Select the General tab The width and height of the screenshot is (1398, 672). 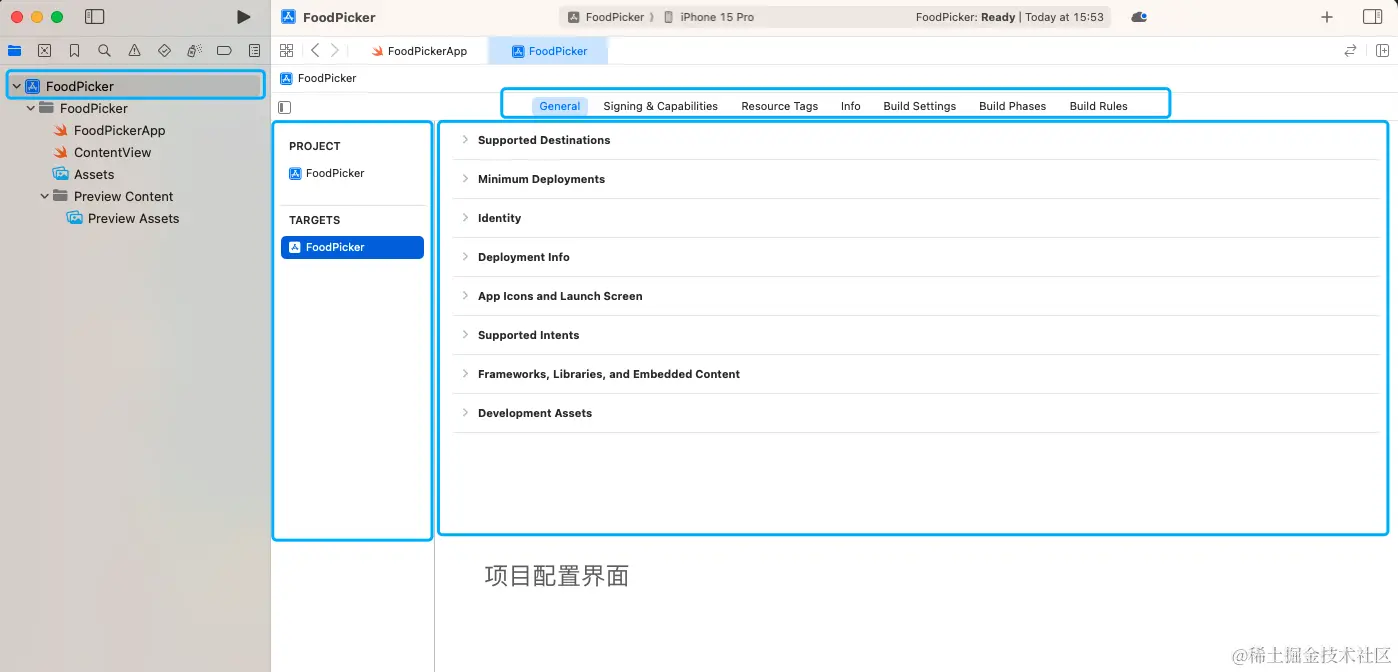560,106
